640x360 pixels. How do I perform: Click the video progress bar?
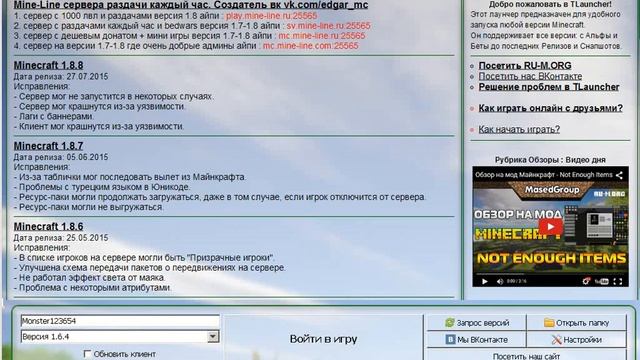(550, 274)
